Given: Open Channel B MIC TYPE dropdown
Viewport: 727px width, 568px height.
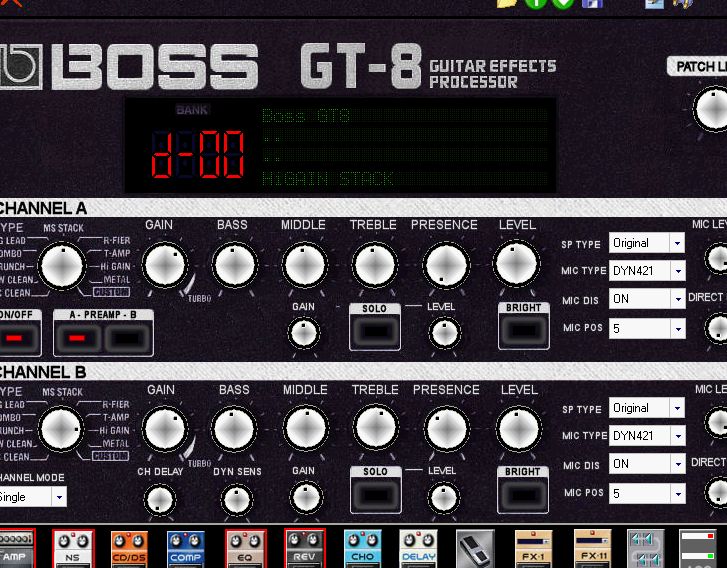Looking at the screenshot, I should coord(647,436).
